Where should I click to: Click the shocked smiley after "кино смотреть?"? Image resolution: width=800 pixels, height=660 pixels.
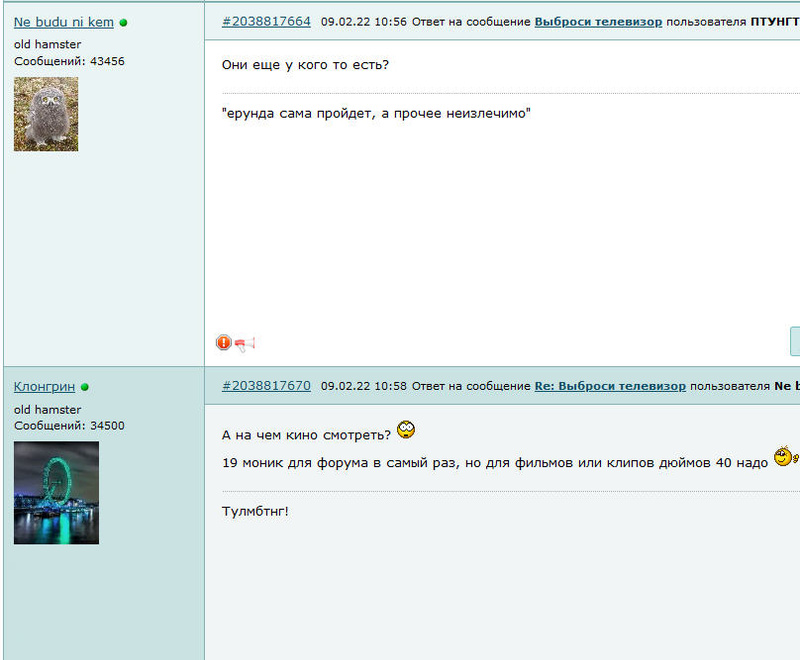[406, 429]
